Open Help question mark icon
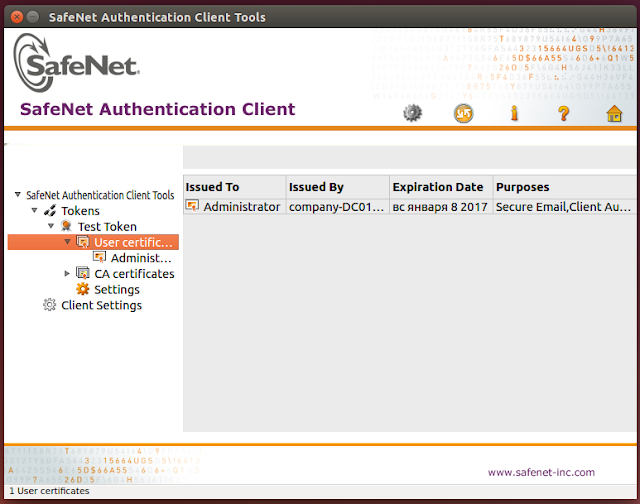 [x=564, y=113]
